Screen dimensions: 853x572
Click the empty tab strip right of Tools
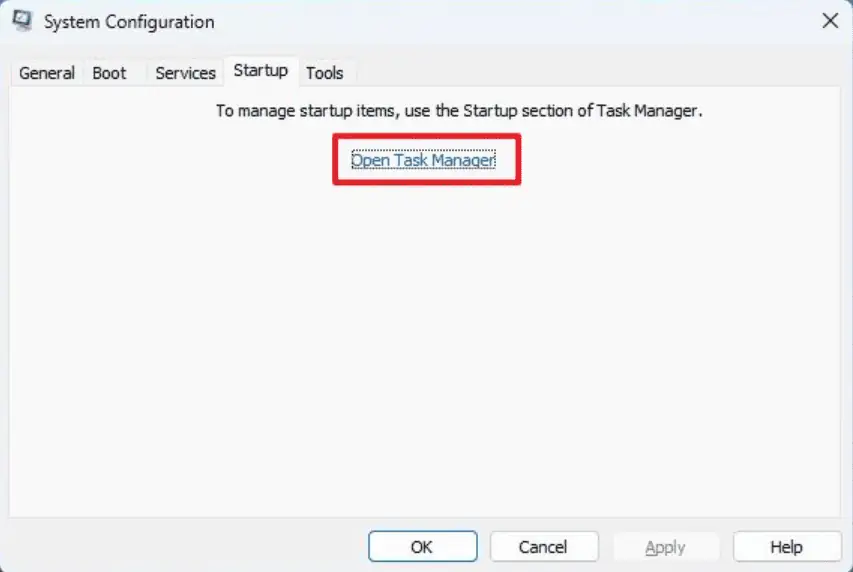pyautogui.click(x=600, y=72)
